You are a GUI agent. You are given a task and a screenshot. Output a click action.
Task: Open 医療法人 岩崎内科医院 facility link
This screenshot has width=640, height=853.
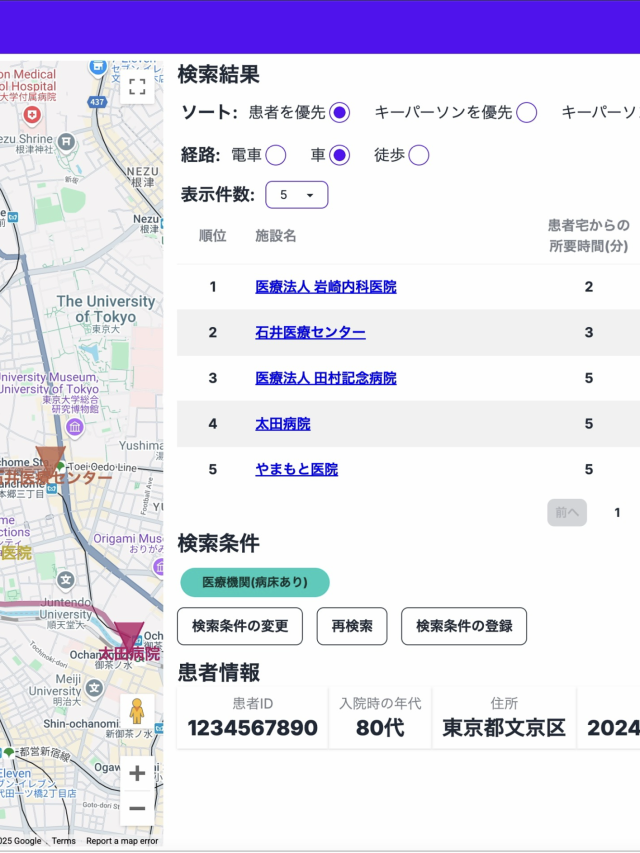(x=326, y=287)
